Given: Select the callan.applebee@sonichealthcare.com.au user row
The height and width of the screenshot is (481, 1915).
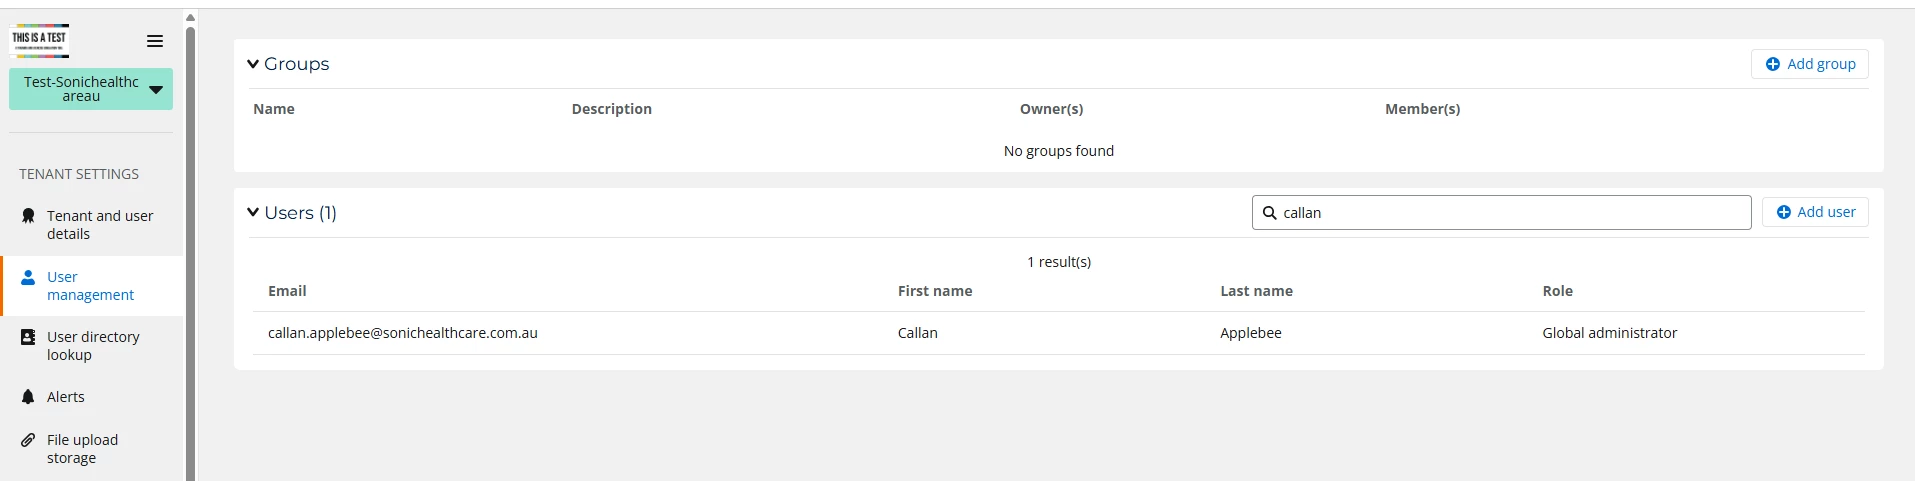Looking at the screenshot, I should click(x=1059, y=333).
